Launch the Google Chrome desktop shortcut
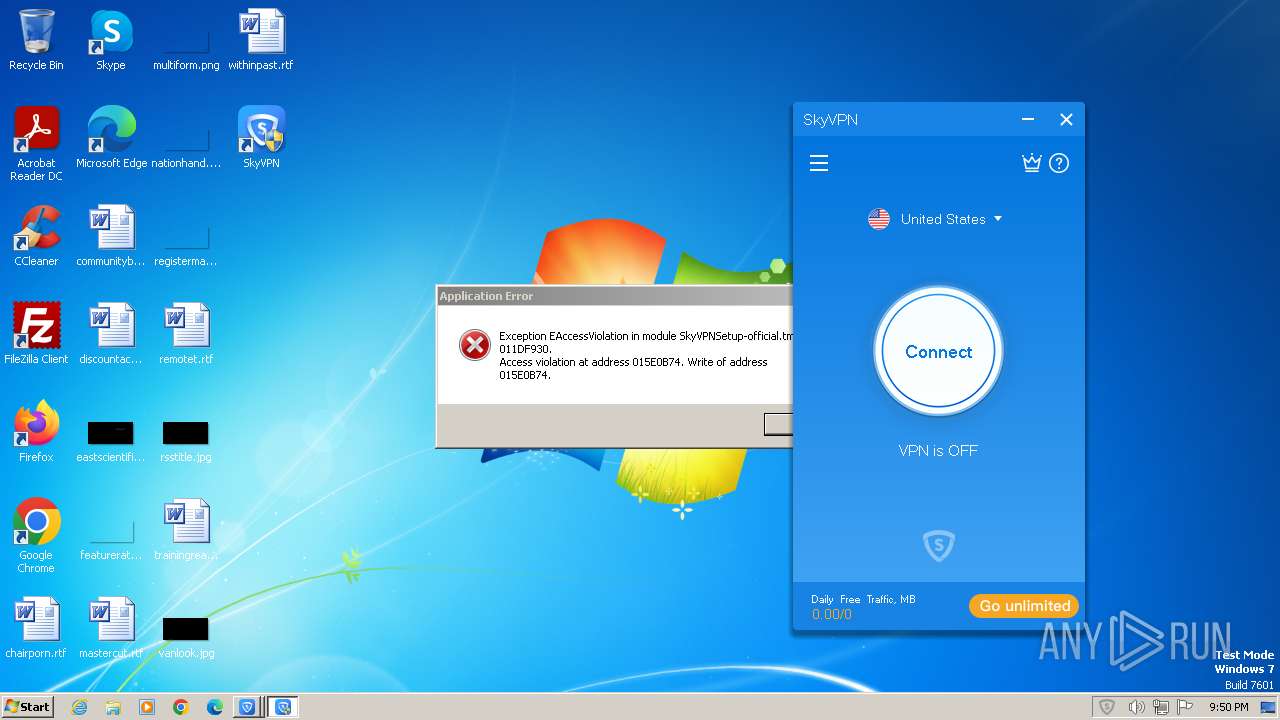The height and width of the screenshot is (720, 1280). point(36,536)
